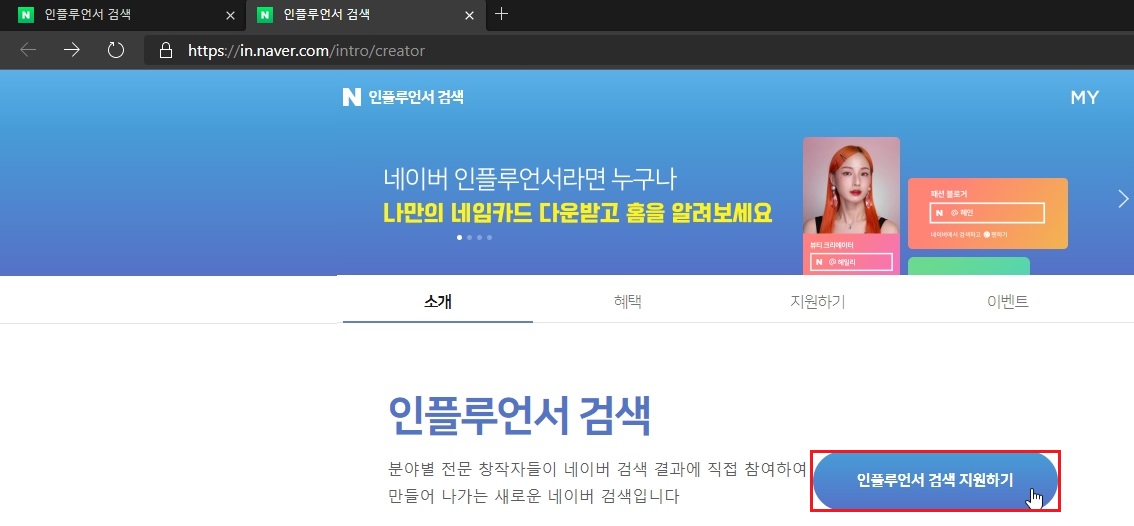Reload the page with refresh icon
Image resolution: width=1134 pixels, height=526 pixels.
point(116,50)
